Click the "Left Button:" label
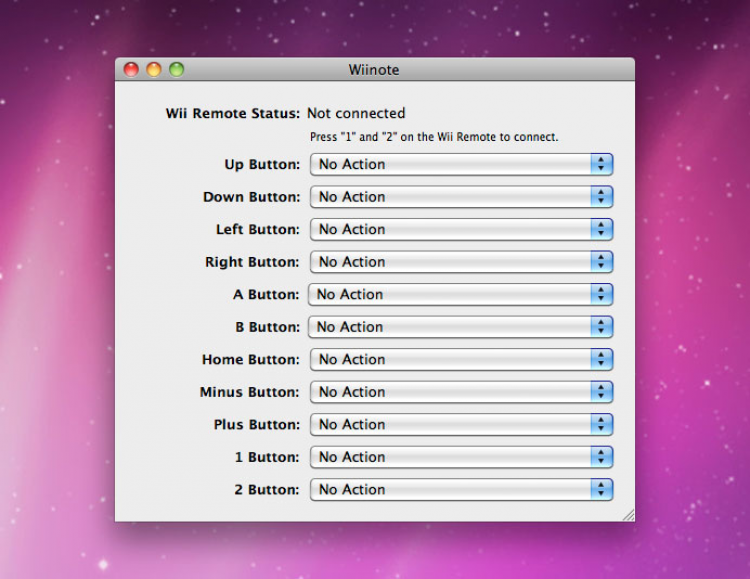 258,230
